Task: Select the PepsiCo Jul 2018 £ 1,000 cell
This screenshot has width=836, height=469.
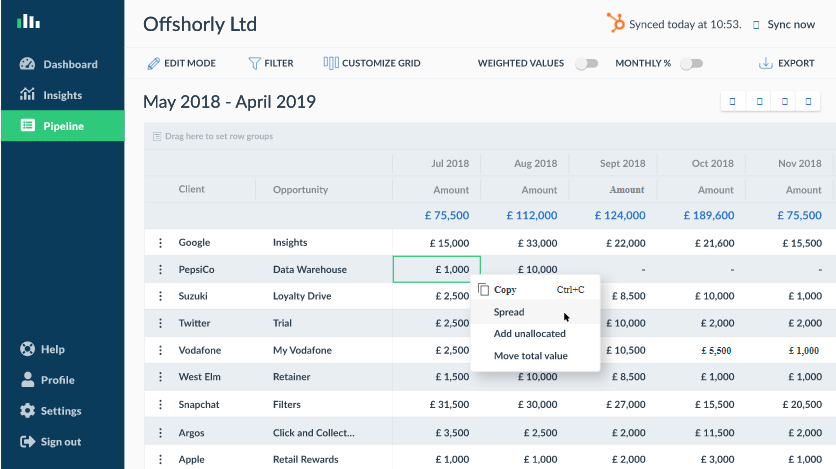Action: point(437,269)
